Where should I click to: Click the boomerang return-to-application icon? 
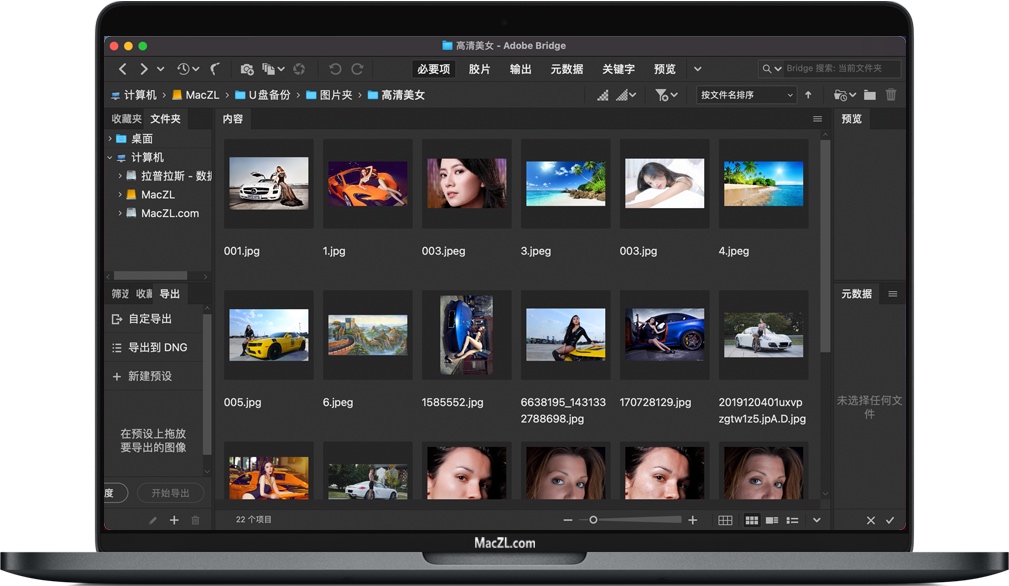point(216,68)
